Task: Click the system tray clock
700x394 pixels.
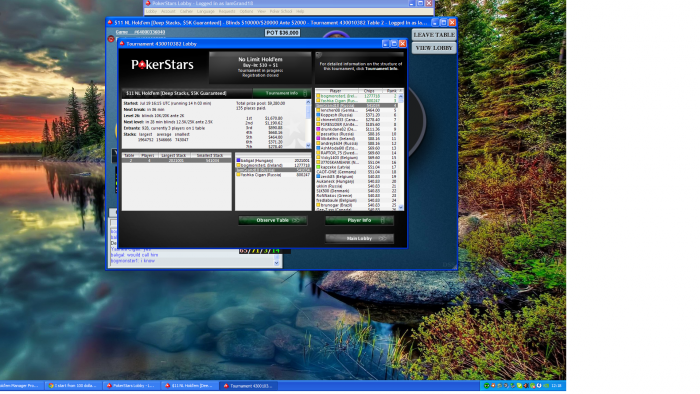Action: point(557,386)
